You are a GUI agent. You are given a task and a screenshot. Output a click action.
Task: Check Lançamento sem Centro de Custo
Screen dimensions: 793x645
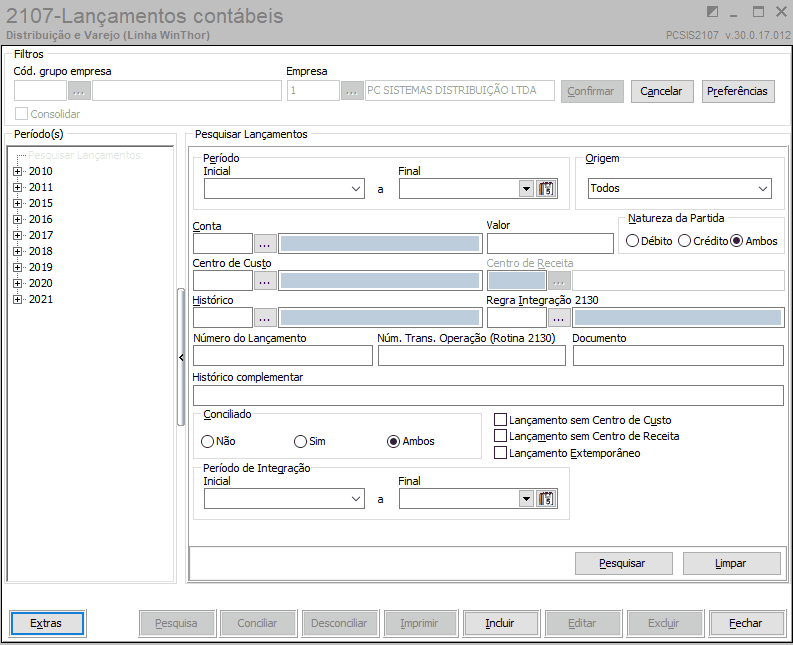click(x=500, y=419)
